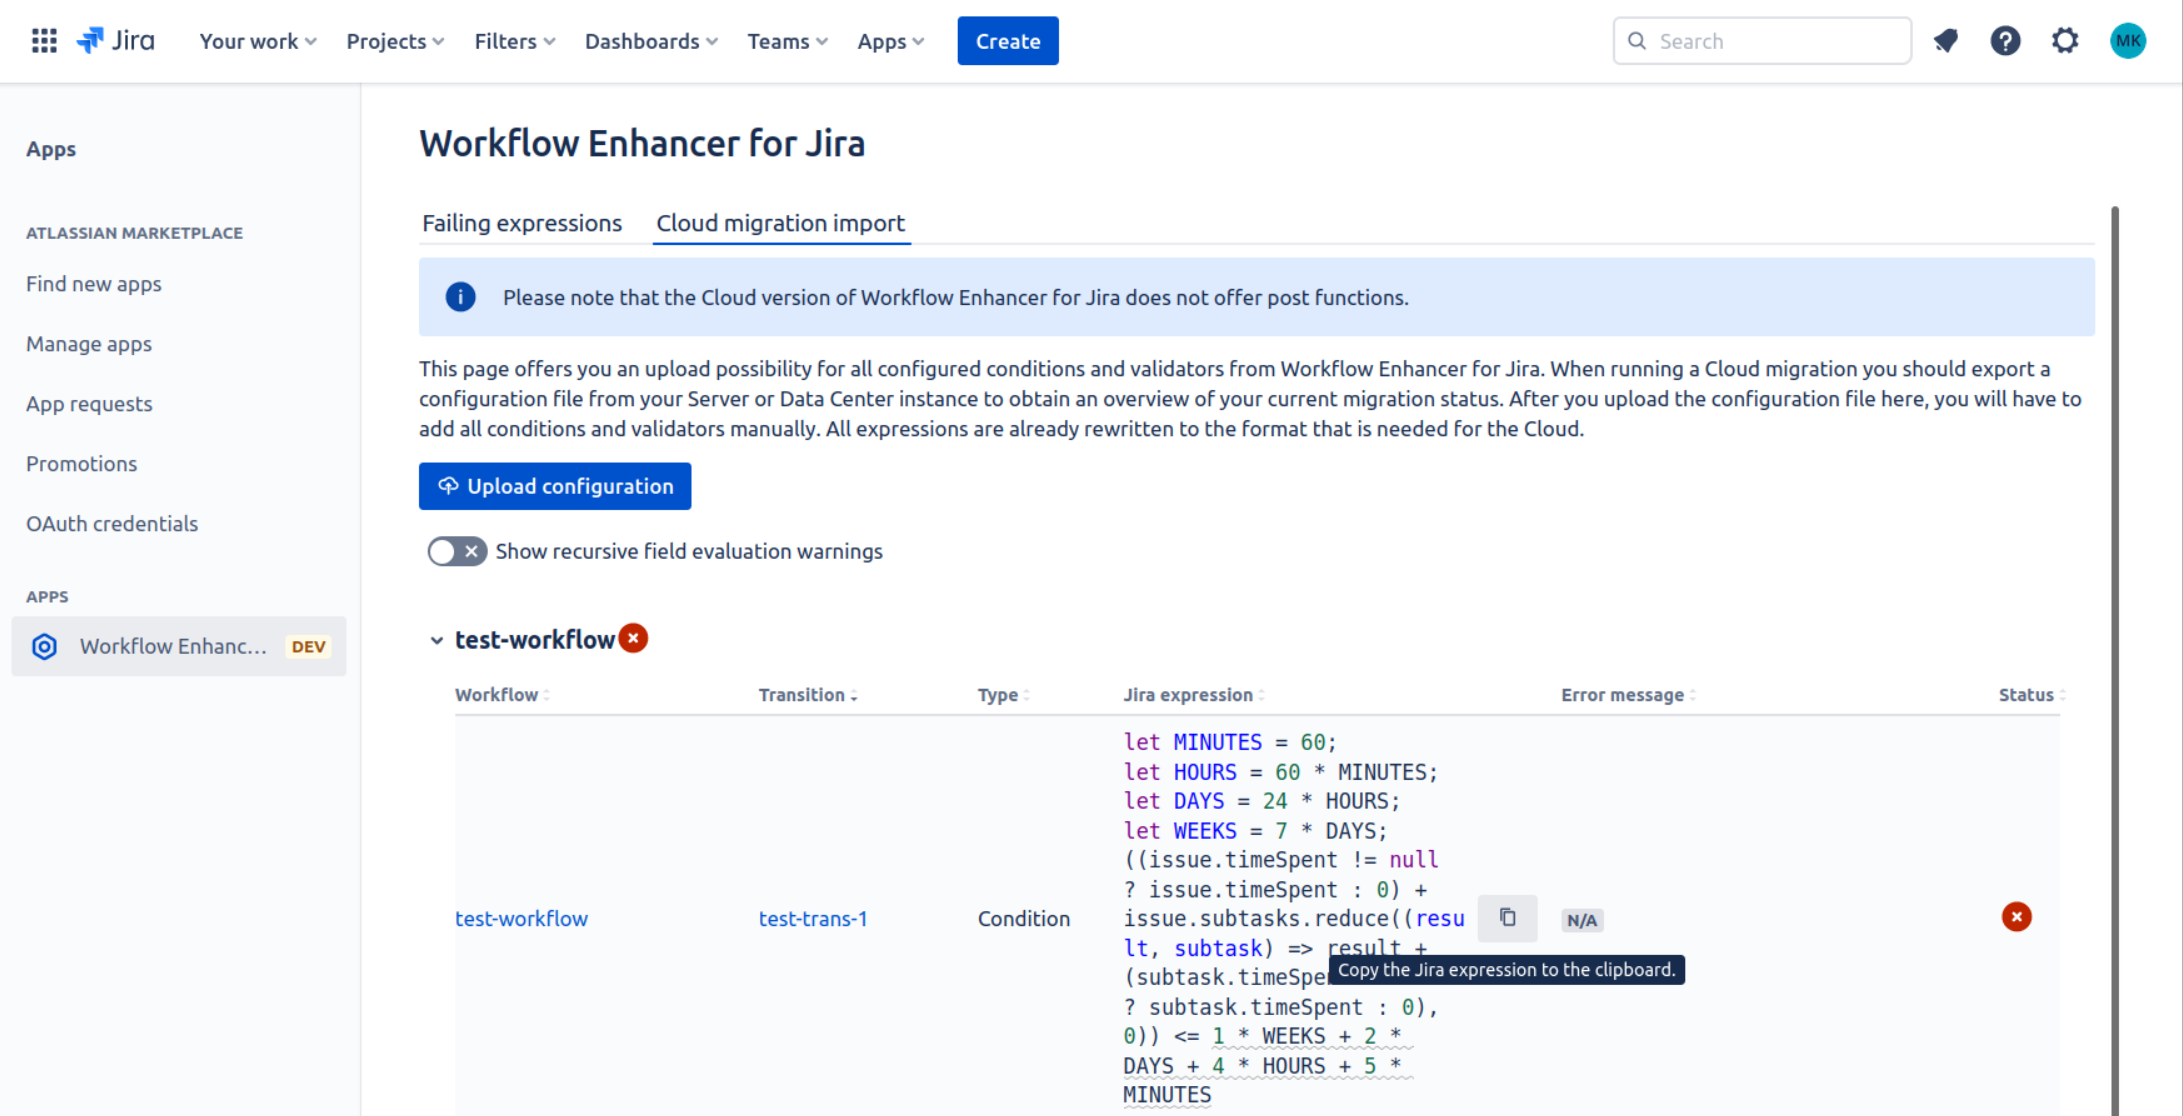Open the Your work dropdown
Screen dimensions: 2183x1116
coord(257,41)
